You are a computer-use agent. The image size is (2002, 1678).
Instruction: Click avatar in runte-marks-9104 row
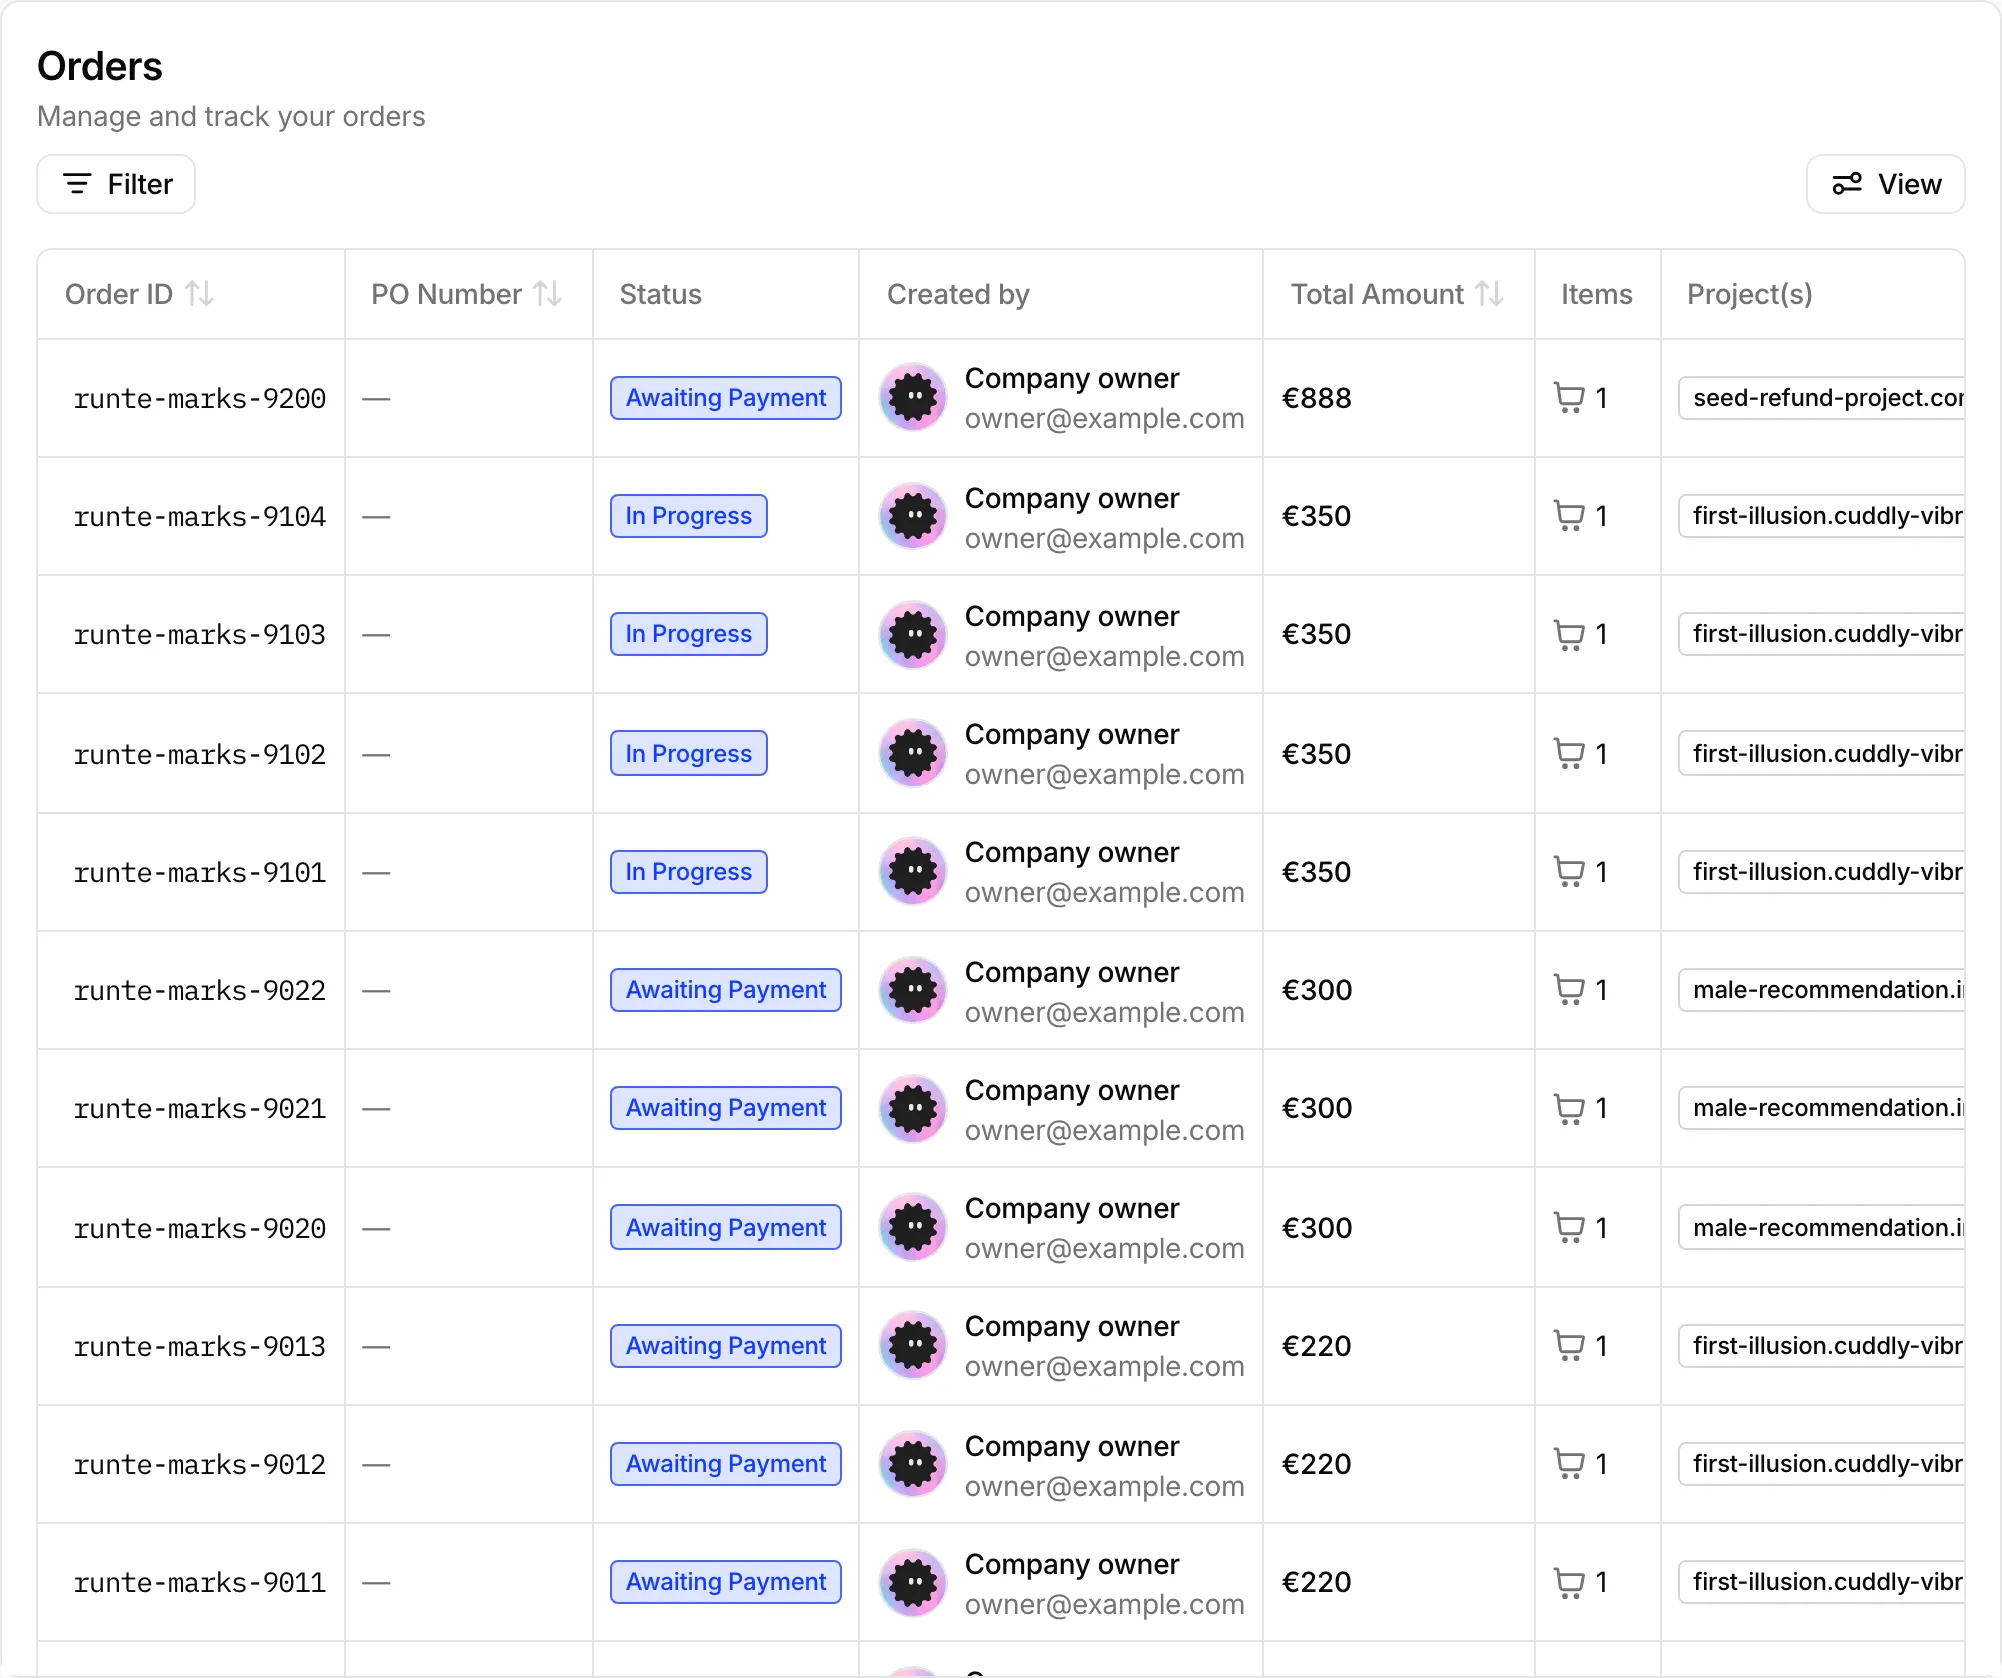pyautogui.click(x=913, y=516)
